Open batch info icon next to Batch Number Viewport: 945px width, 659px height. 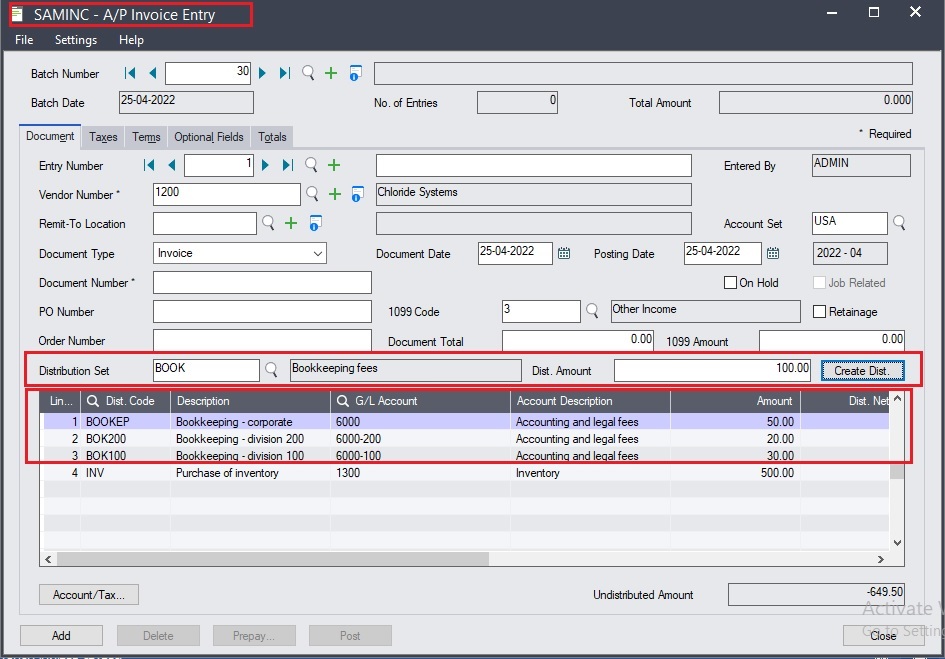tap(356, 74)
